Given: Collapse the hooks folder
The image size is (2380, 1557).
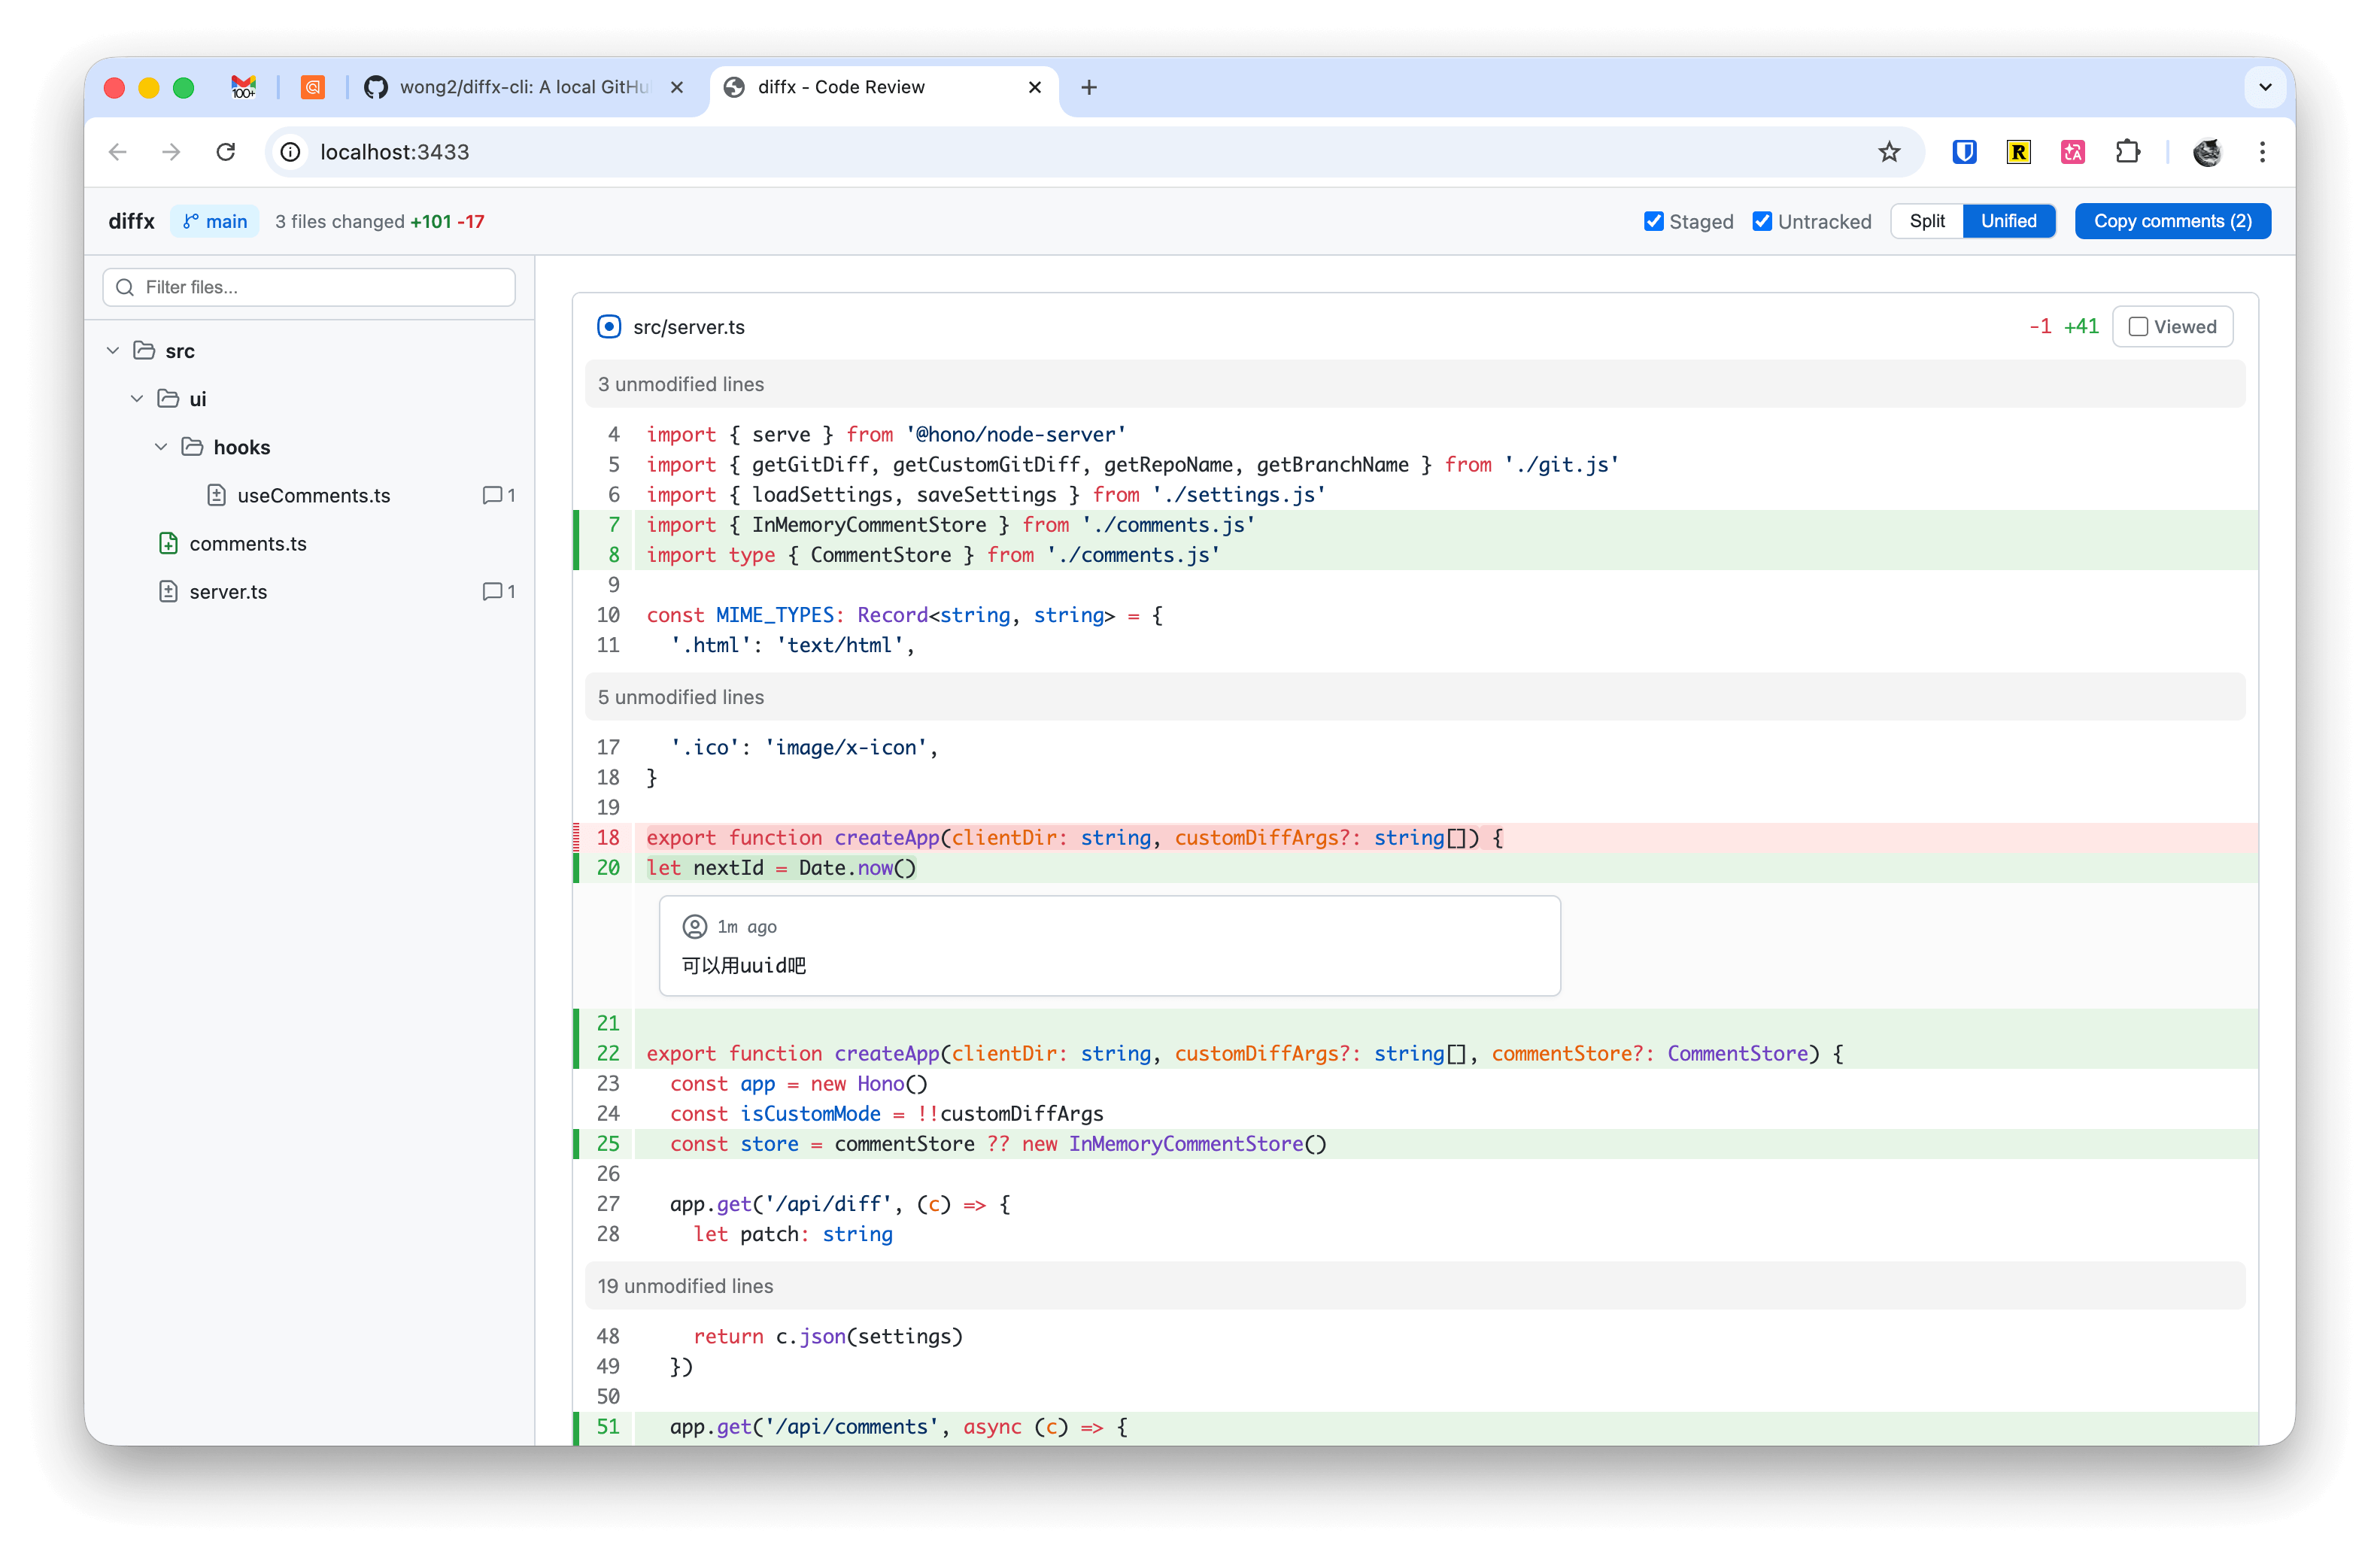Looking at the screenshot, I should click(x=161, y=447).
